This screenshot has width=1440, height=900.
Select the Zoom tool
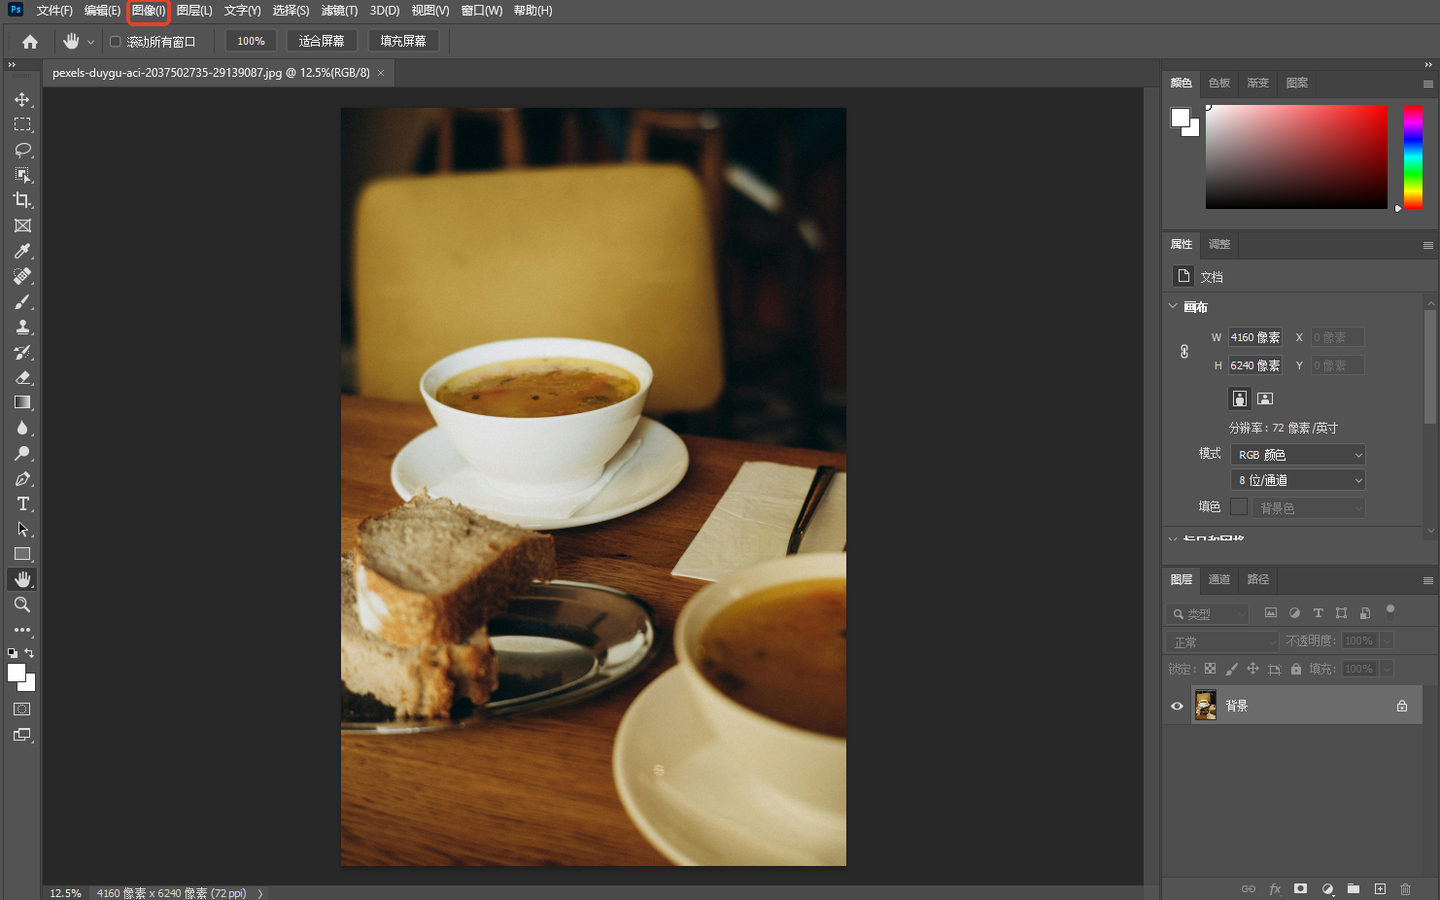[22, 605]
